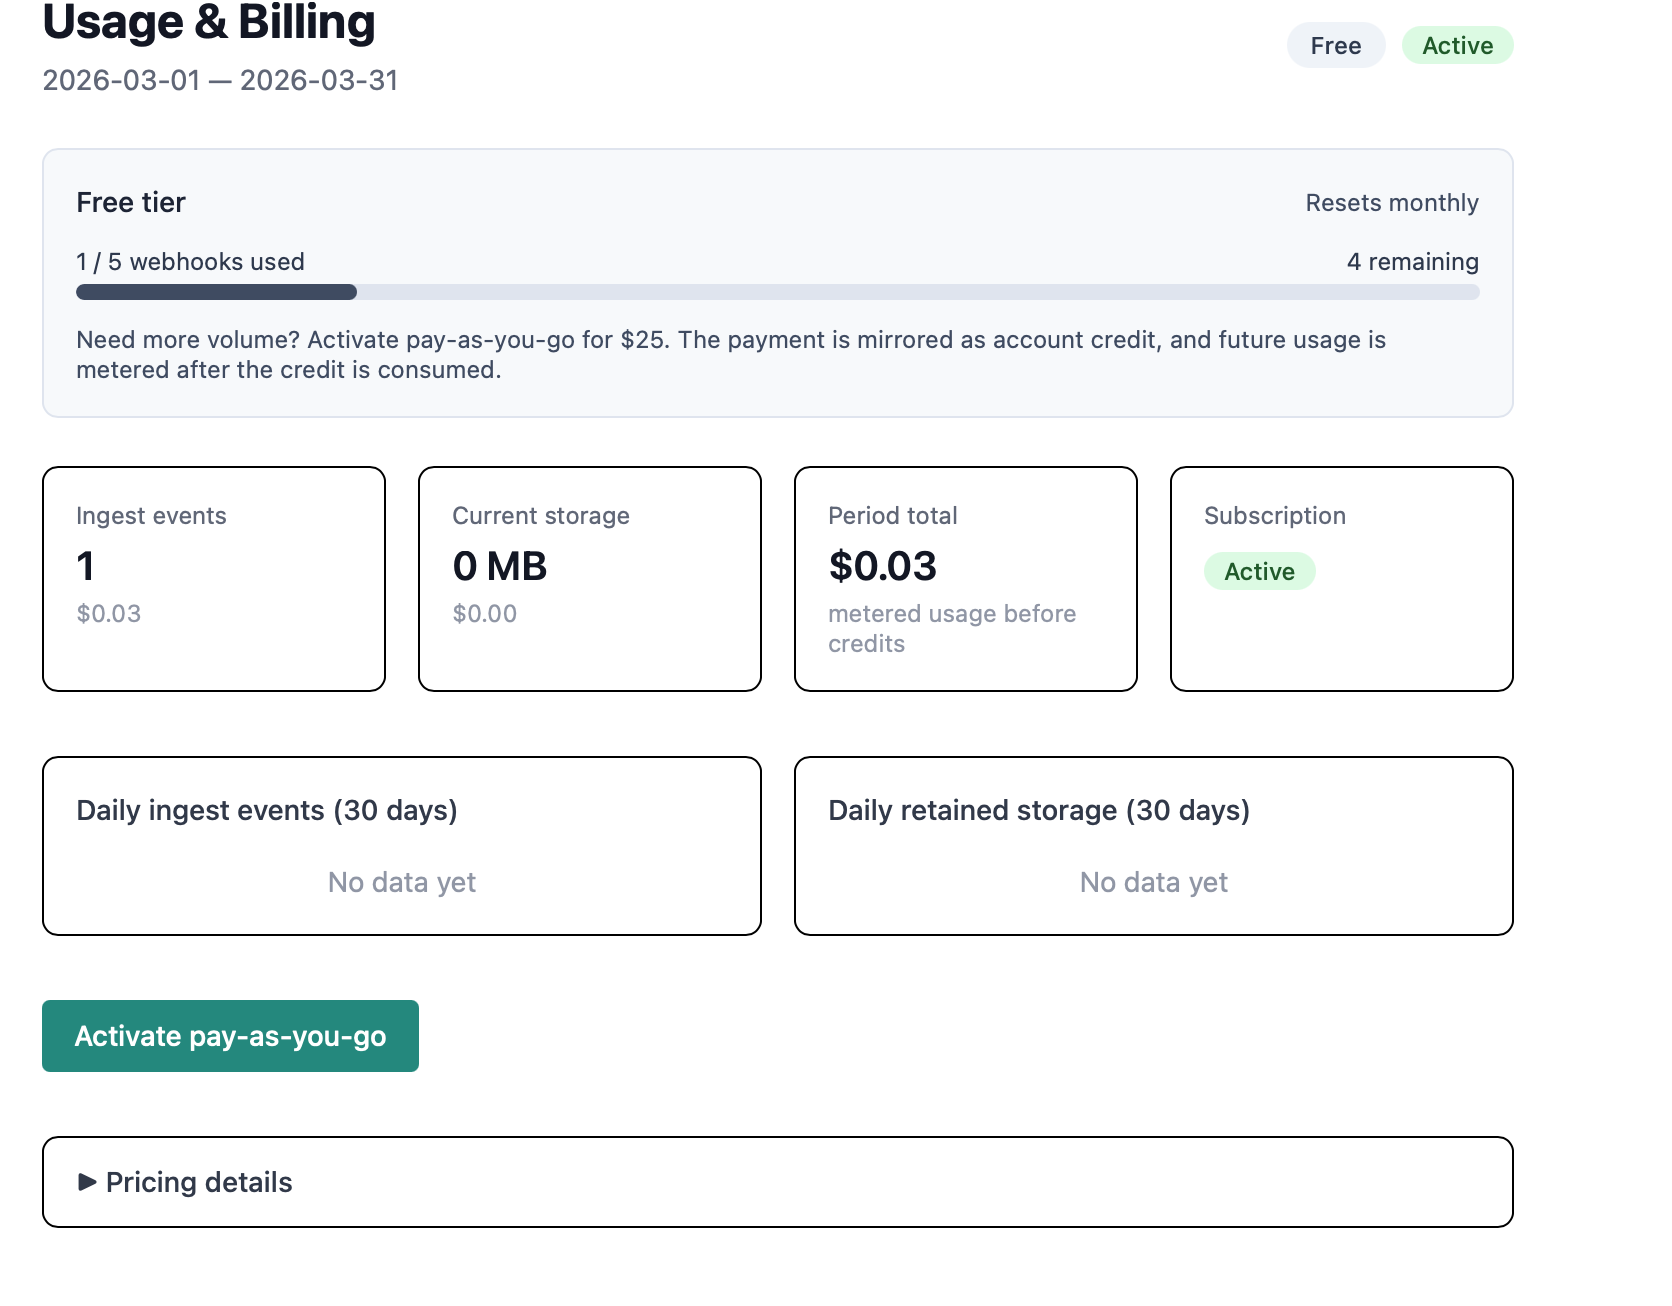Click the metered usage before credits note
The width and height of the screenshot is (1672, 1306).
click(x=951, y=628)
